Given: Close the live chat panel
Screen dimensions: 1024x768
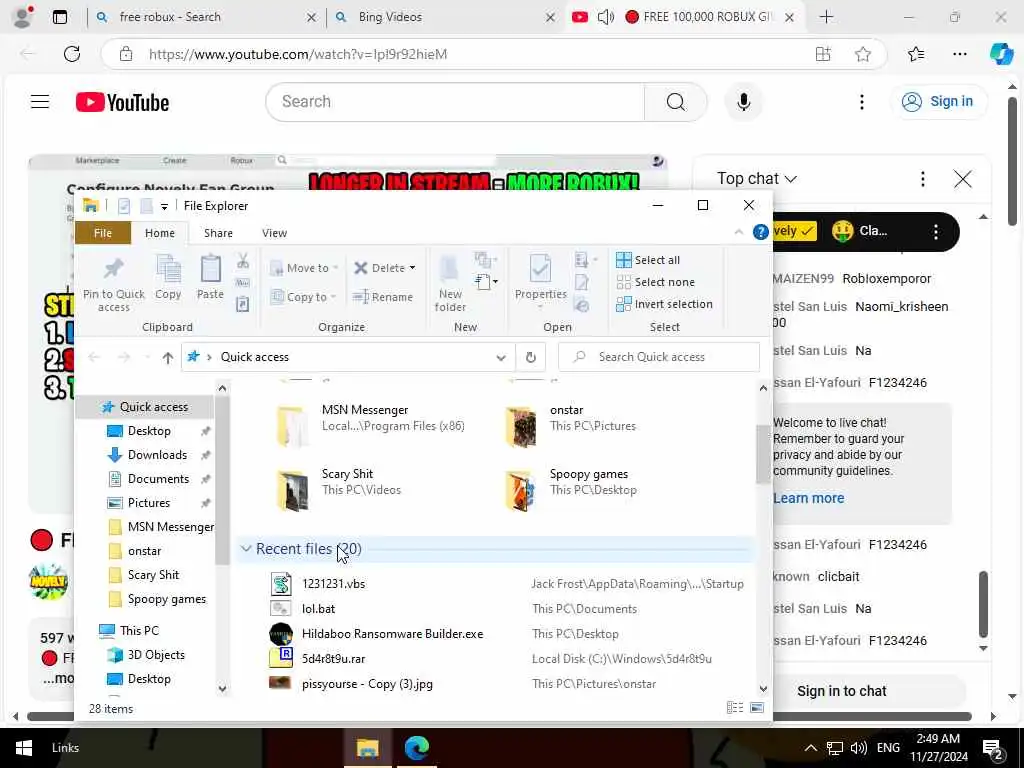Looking at the screenshot, I should point(963,178).
